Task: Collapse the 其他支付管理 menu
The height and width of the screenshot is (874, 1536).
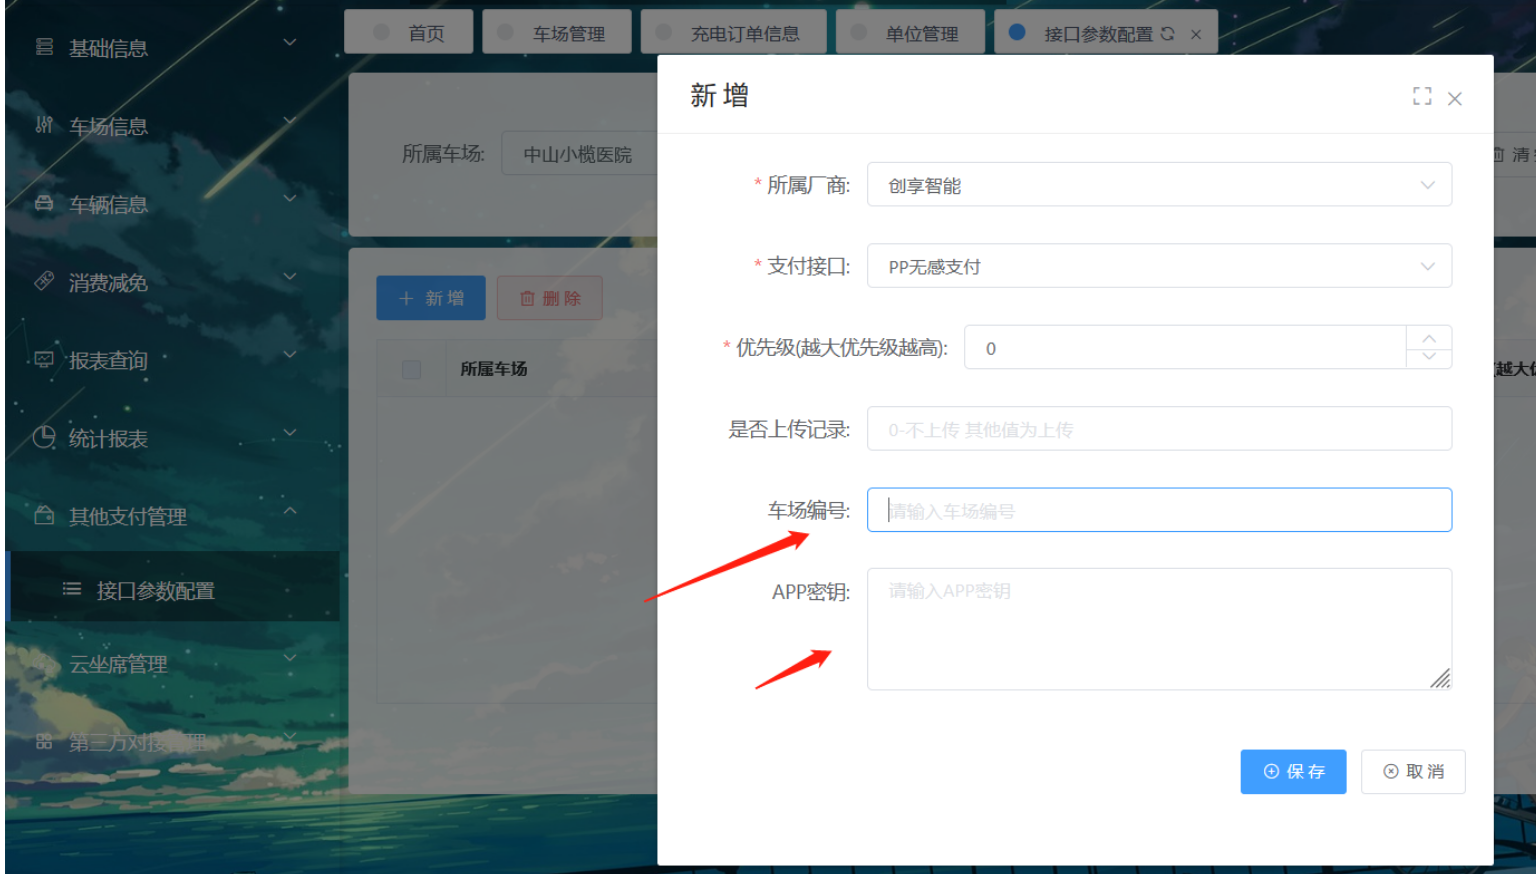Action: 290,510
